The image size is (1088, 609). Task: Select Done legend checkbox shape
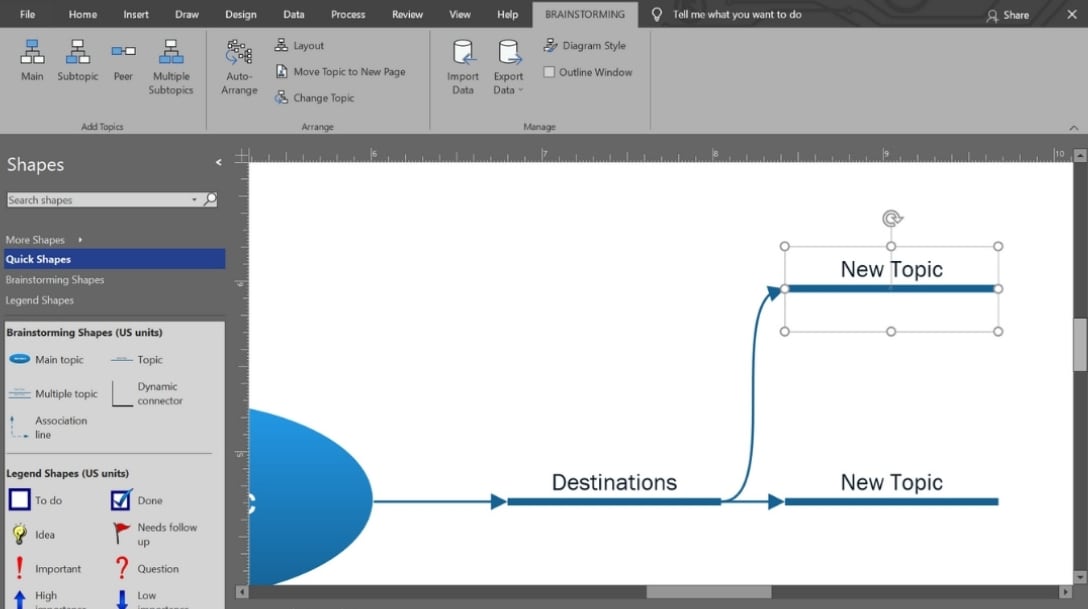(137, 500)
